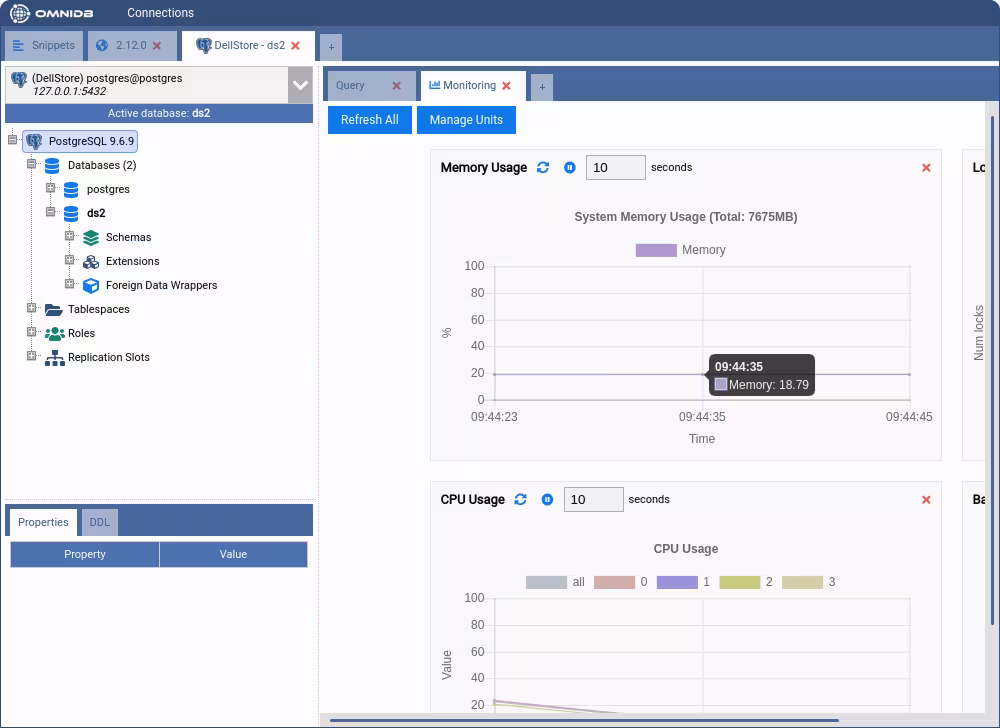
Task: Expand the Tablespaces node
Action: (31, 308)
